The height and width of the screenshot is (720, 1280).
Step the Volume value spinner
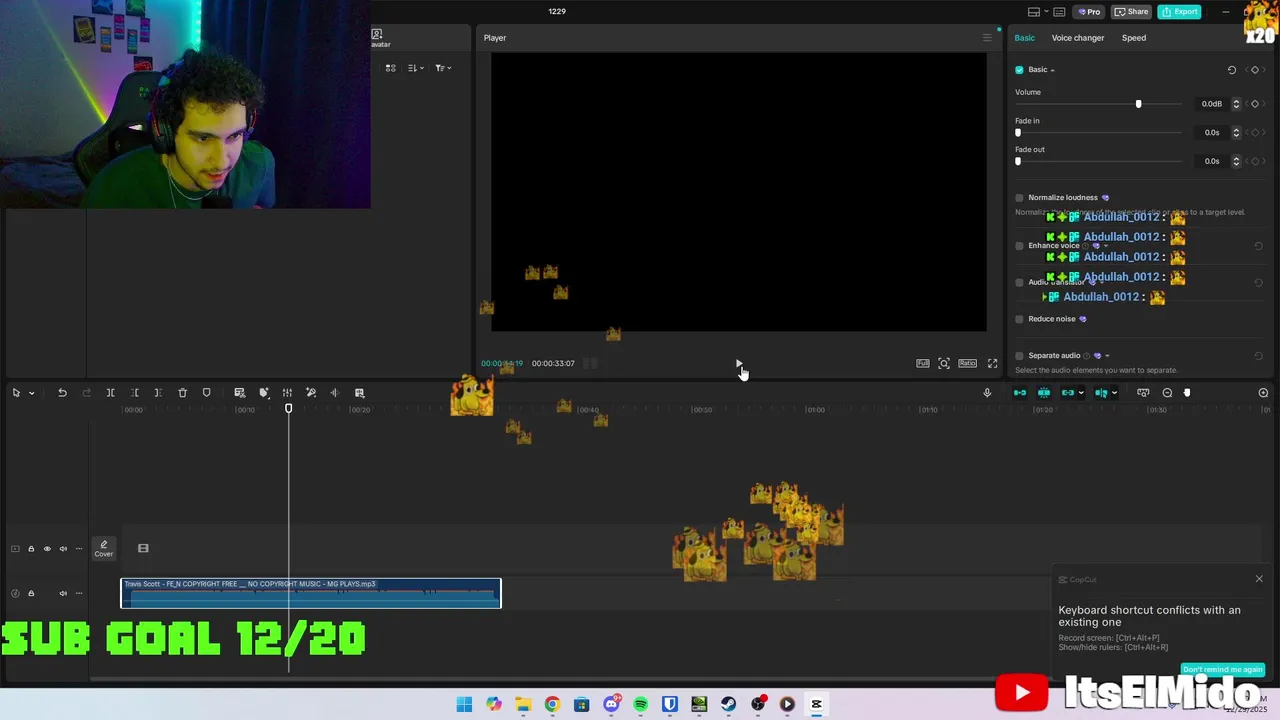(x=1236, y=104)
